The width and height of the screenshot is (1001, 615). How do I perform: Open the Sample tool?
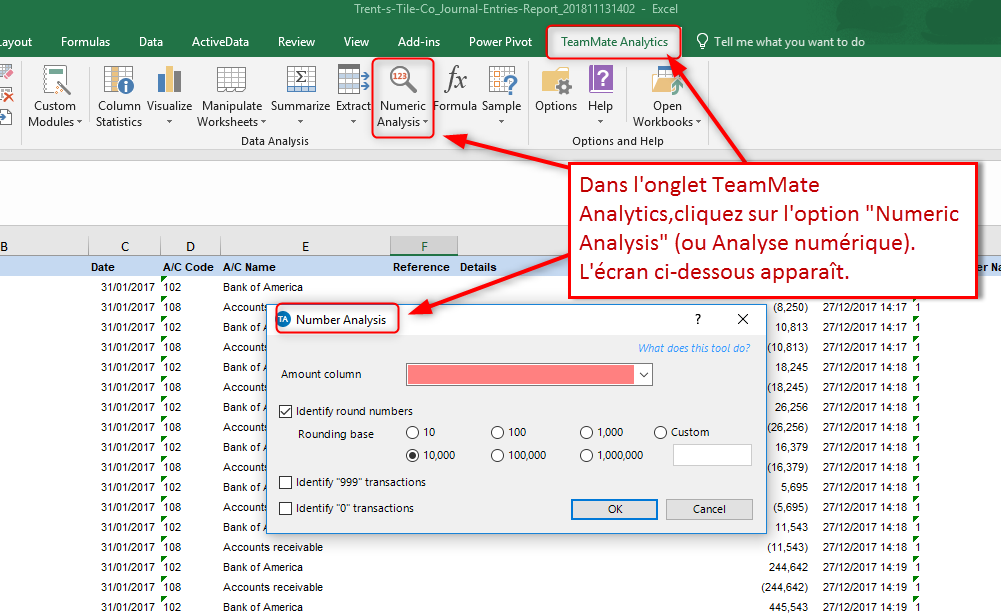tap(501, 96)
